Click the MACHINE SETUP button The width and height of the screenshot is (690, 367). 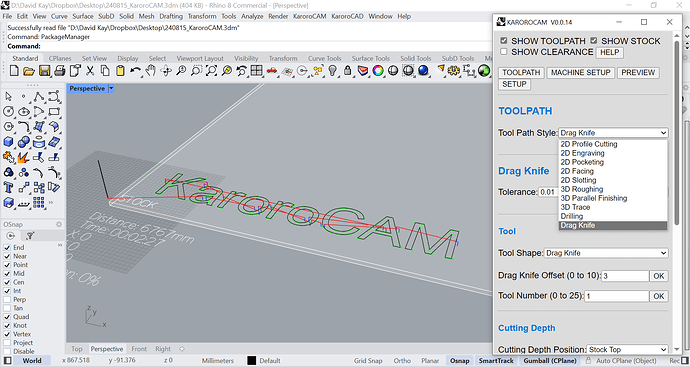pos(580,73)
